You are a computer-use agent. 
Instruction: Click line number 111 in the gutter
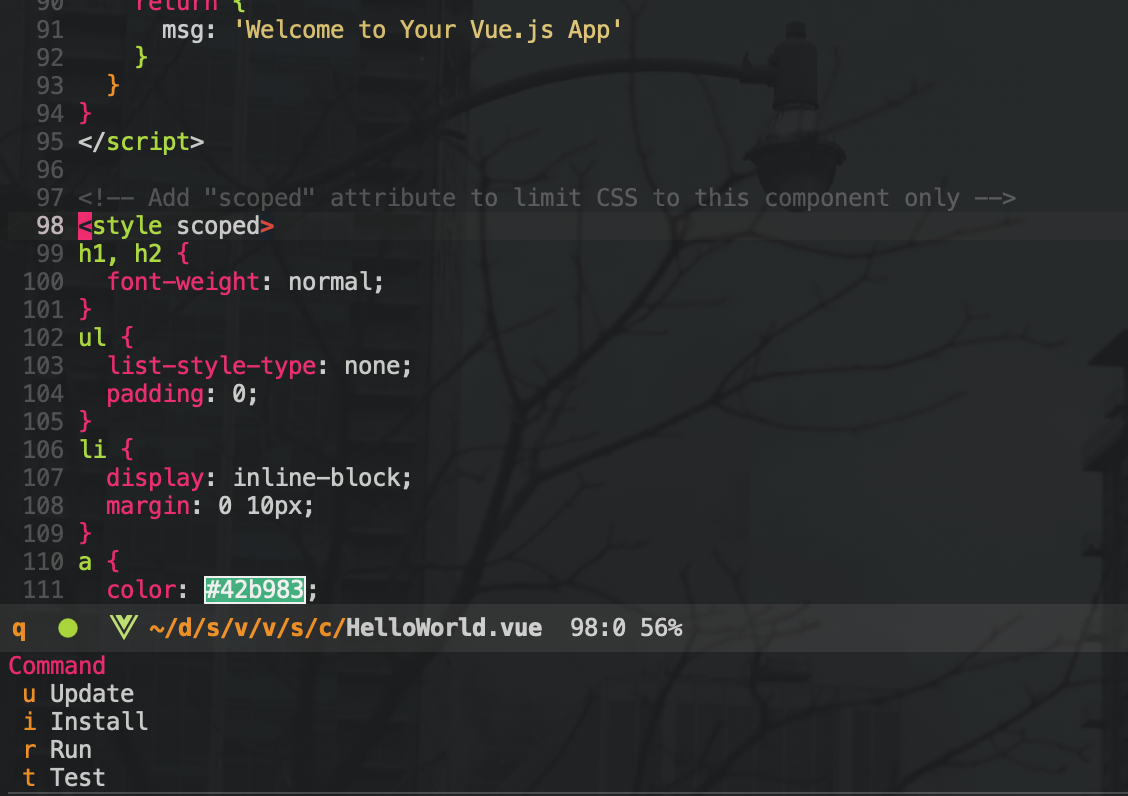(43, 590)
